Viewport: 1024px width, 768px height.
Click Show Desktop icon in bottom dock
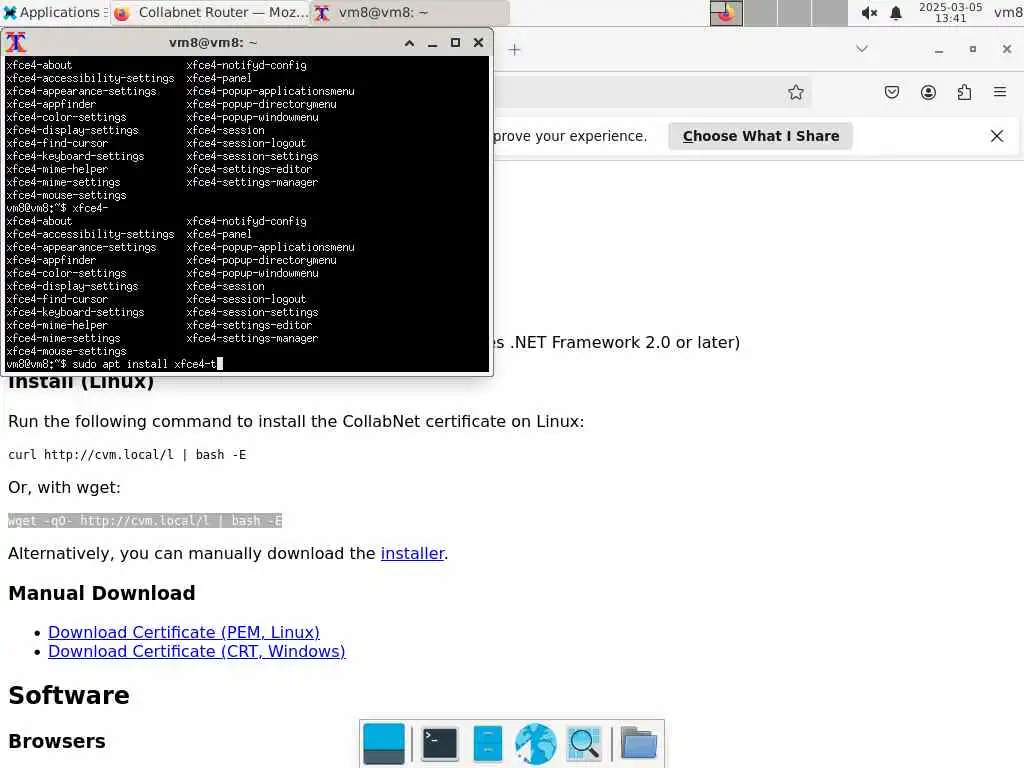pos(383,744)
